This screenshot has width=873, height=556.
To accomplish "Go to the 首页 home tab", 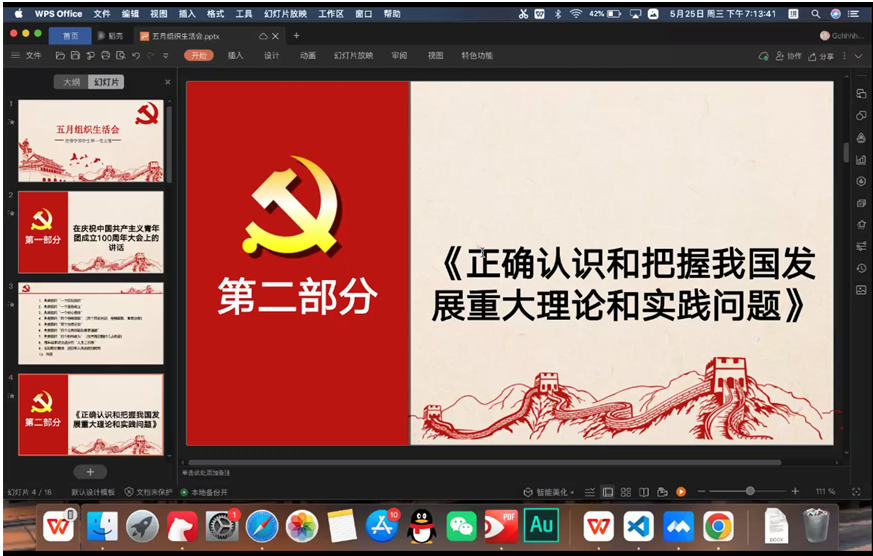I will (70, 36).
